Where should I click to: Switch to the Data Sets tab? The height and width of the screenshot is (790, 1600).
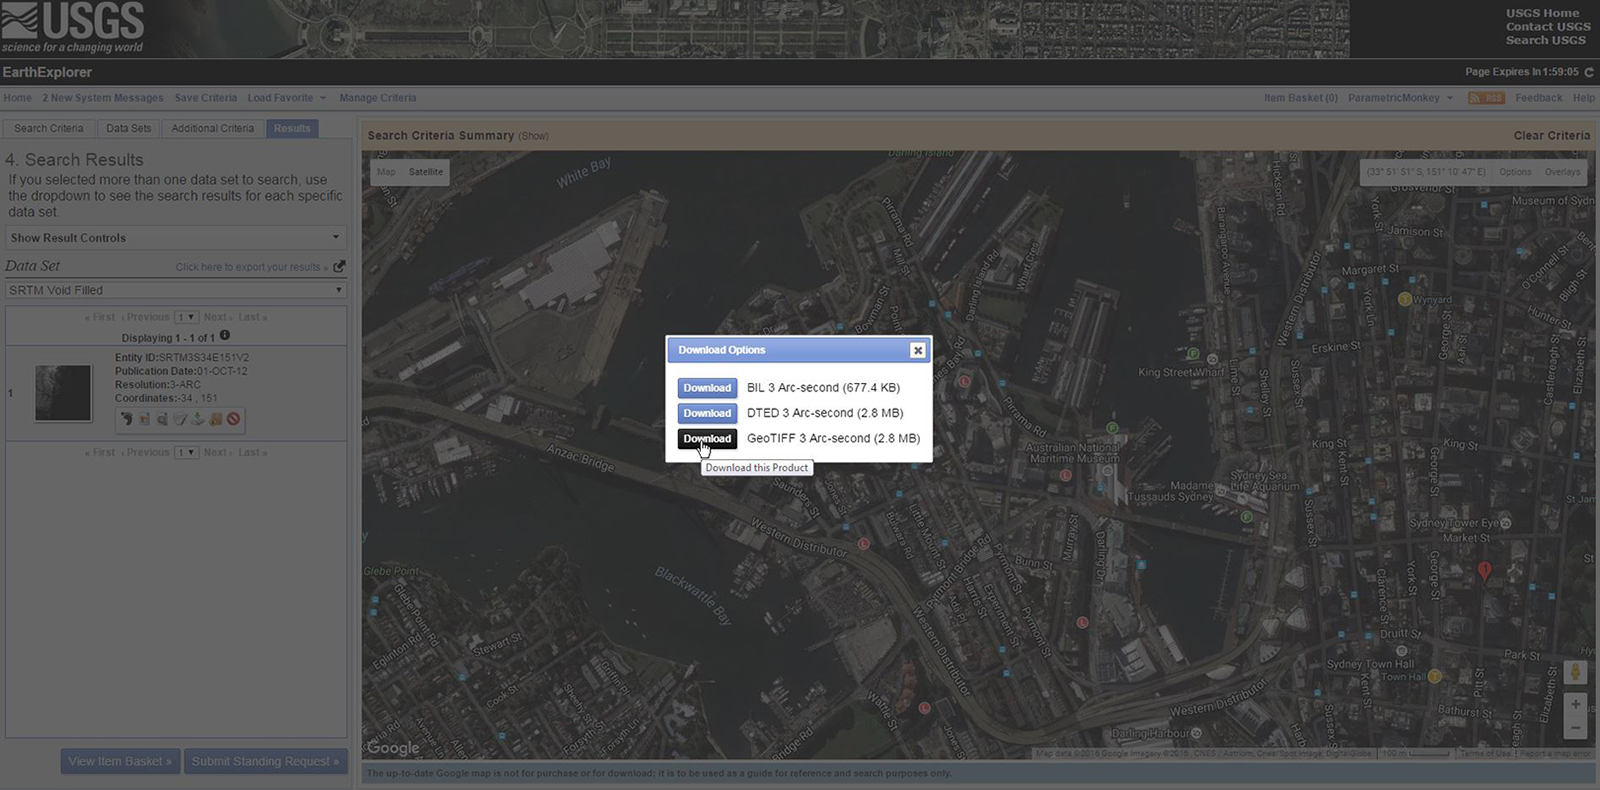[128, 128]
